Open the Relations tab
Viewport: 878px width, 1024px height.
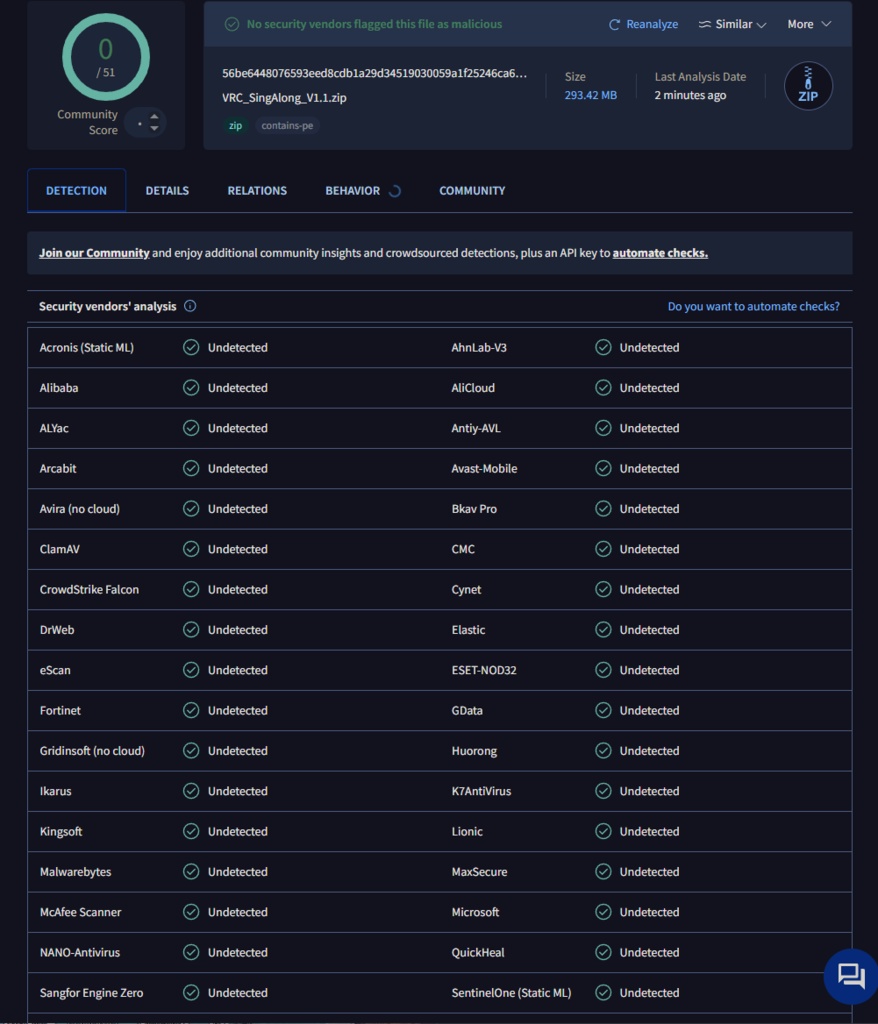coord(257,191)
